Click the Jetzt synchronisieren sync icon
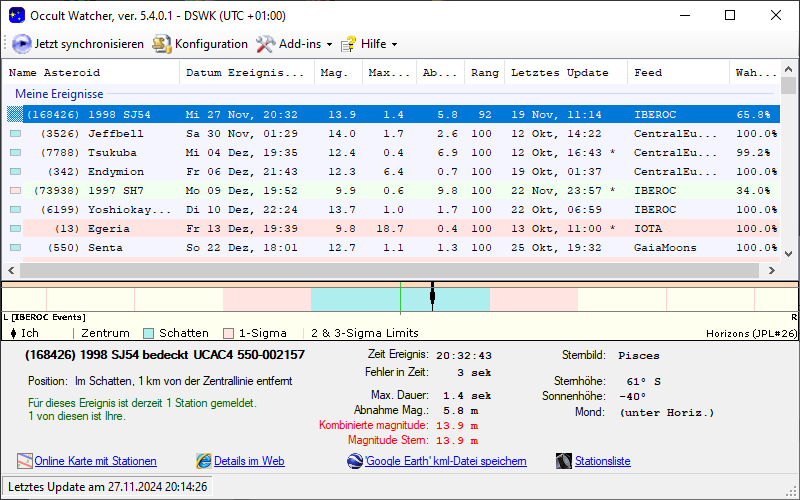 pyautogui.click(x=21, y=44)
